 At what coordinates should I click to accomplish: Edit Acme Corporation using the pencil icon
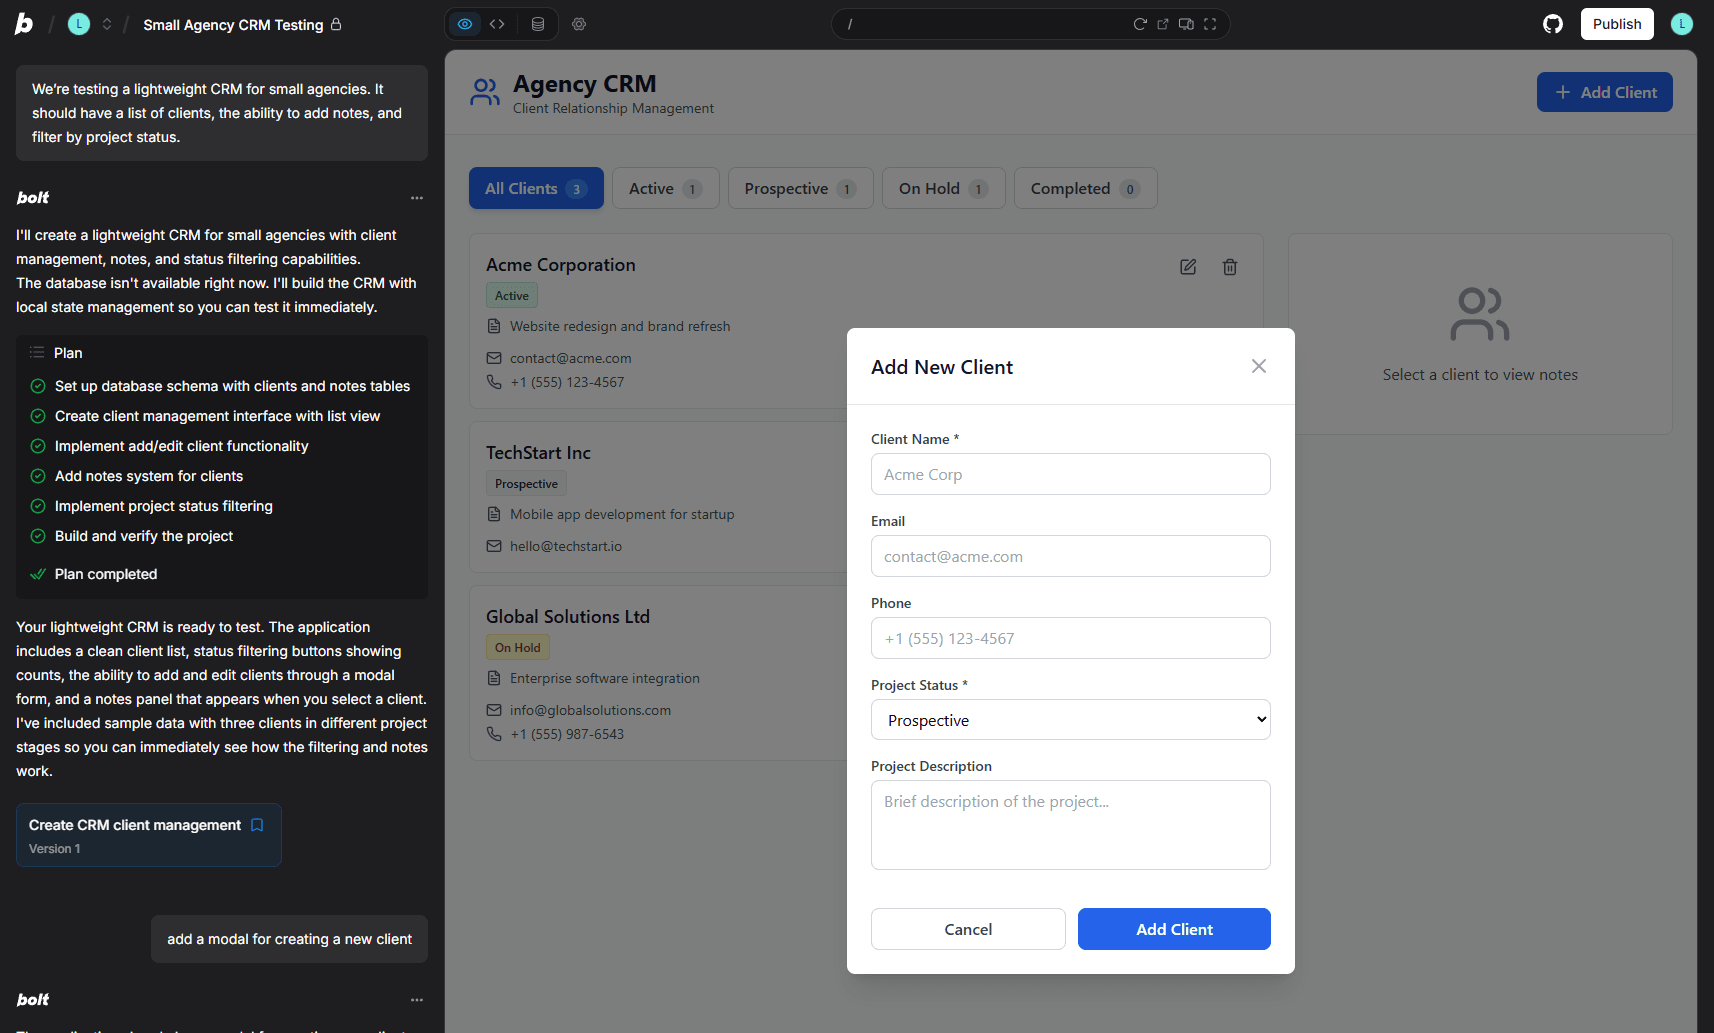[1187, 267]
